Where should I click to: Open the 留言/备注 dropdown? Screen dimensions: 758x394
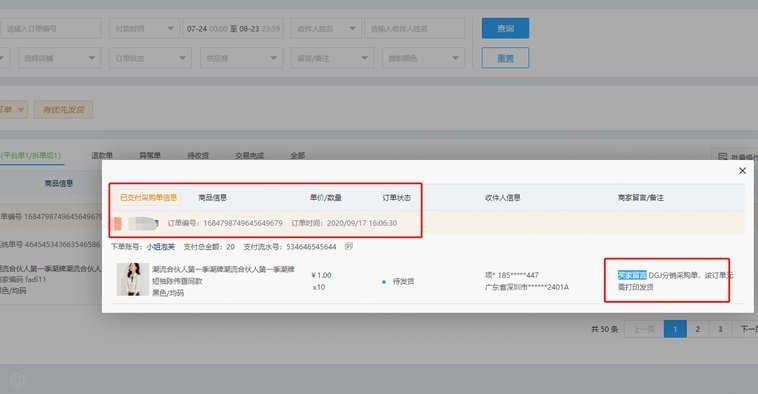point(332,58)
